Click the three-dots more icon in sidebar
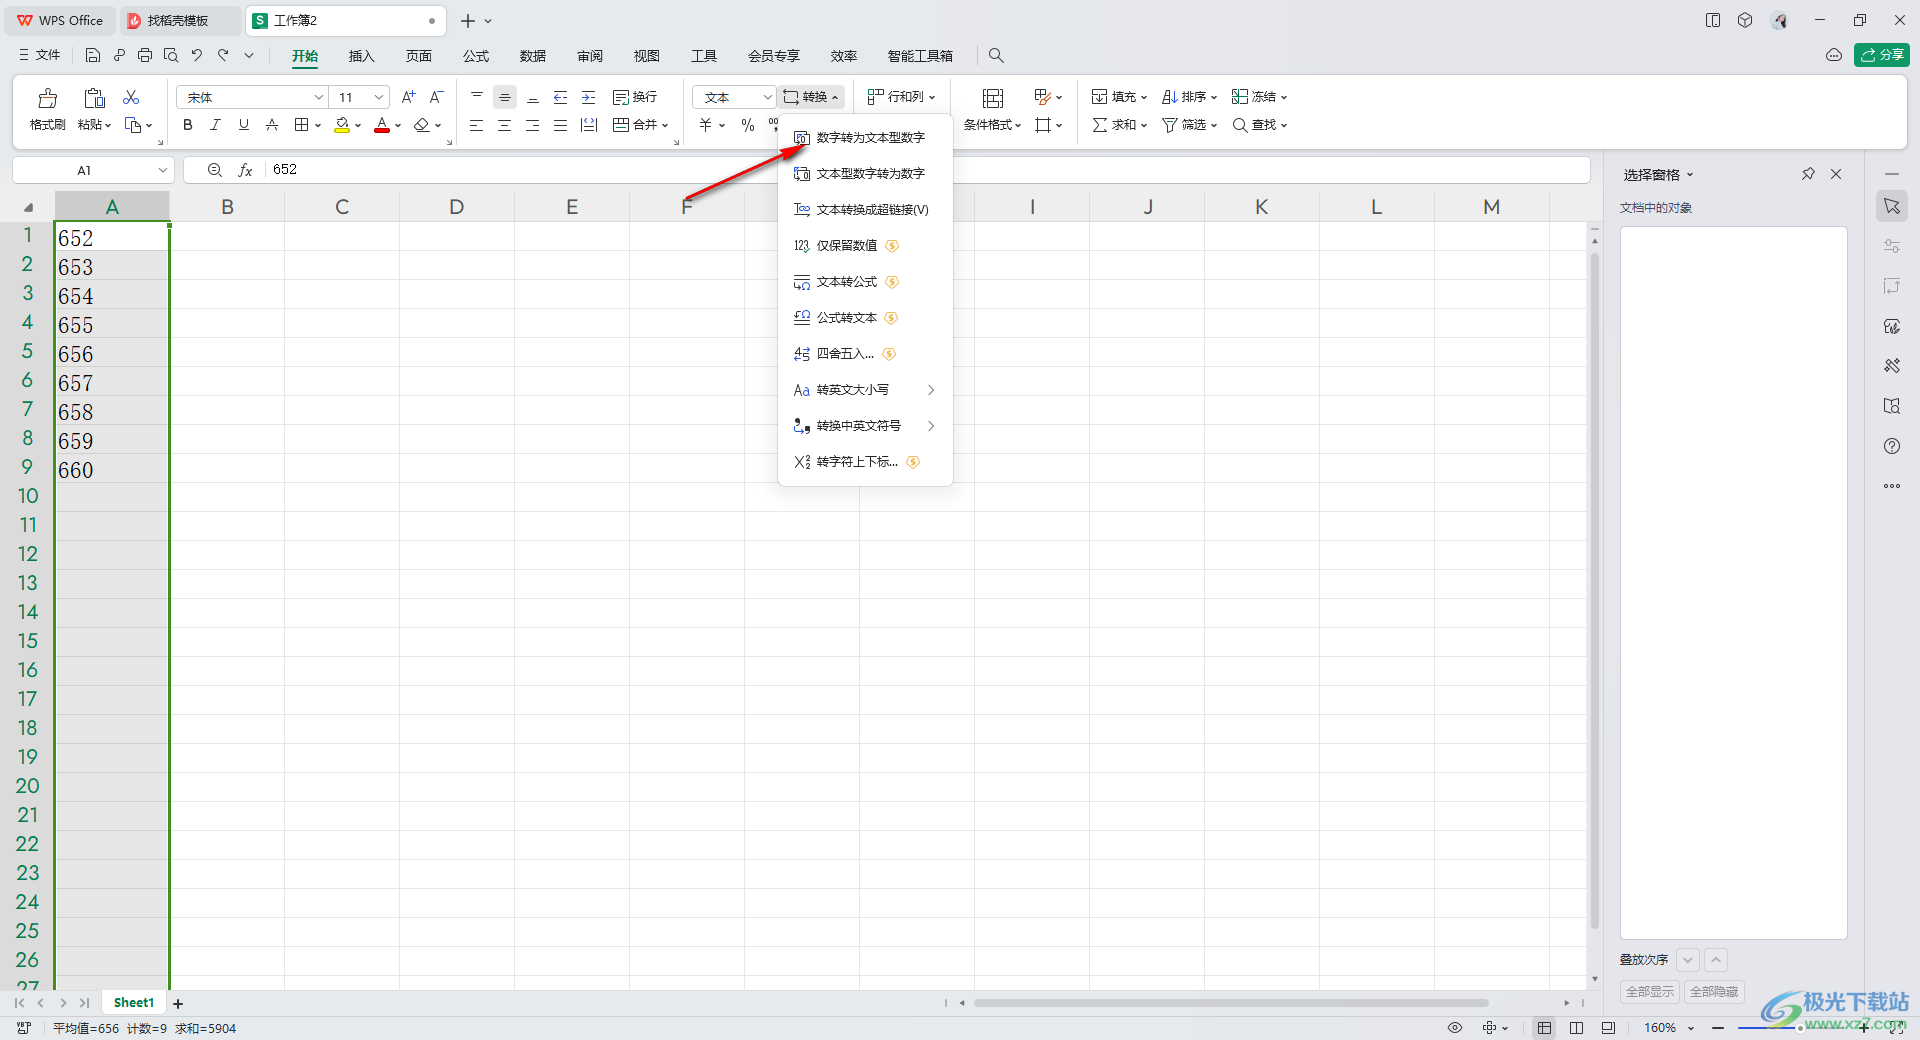1920x1040 pixels. [1892, 486]
